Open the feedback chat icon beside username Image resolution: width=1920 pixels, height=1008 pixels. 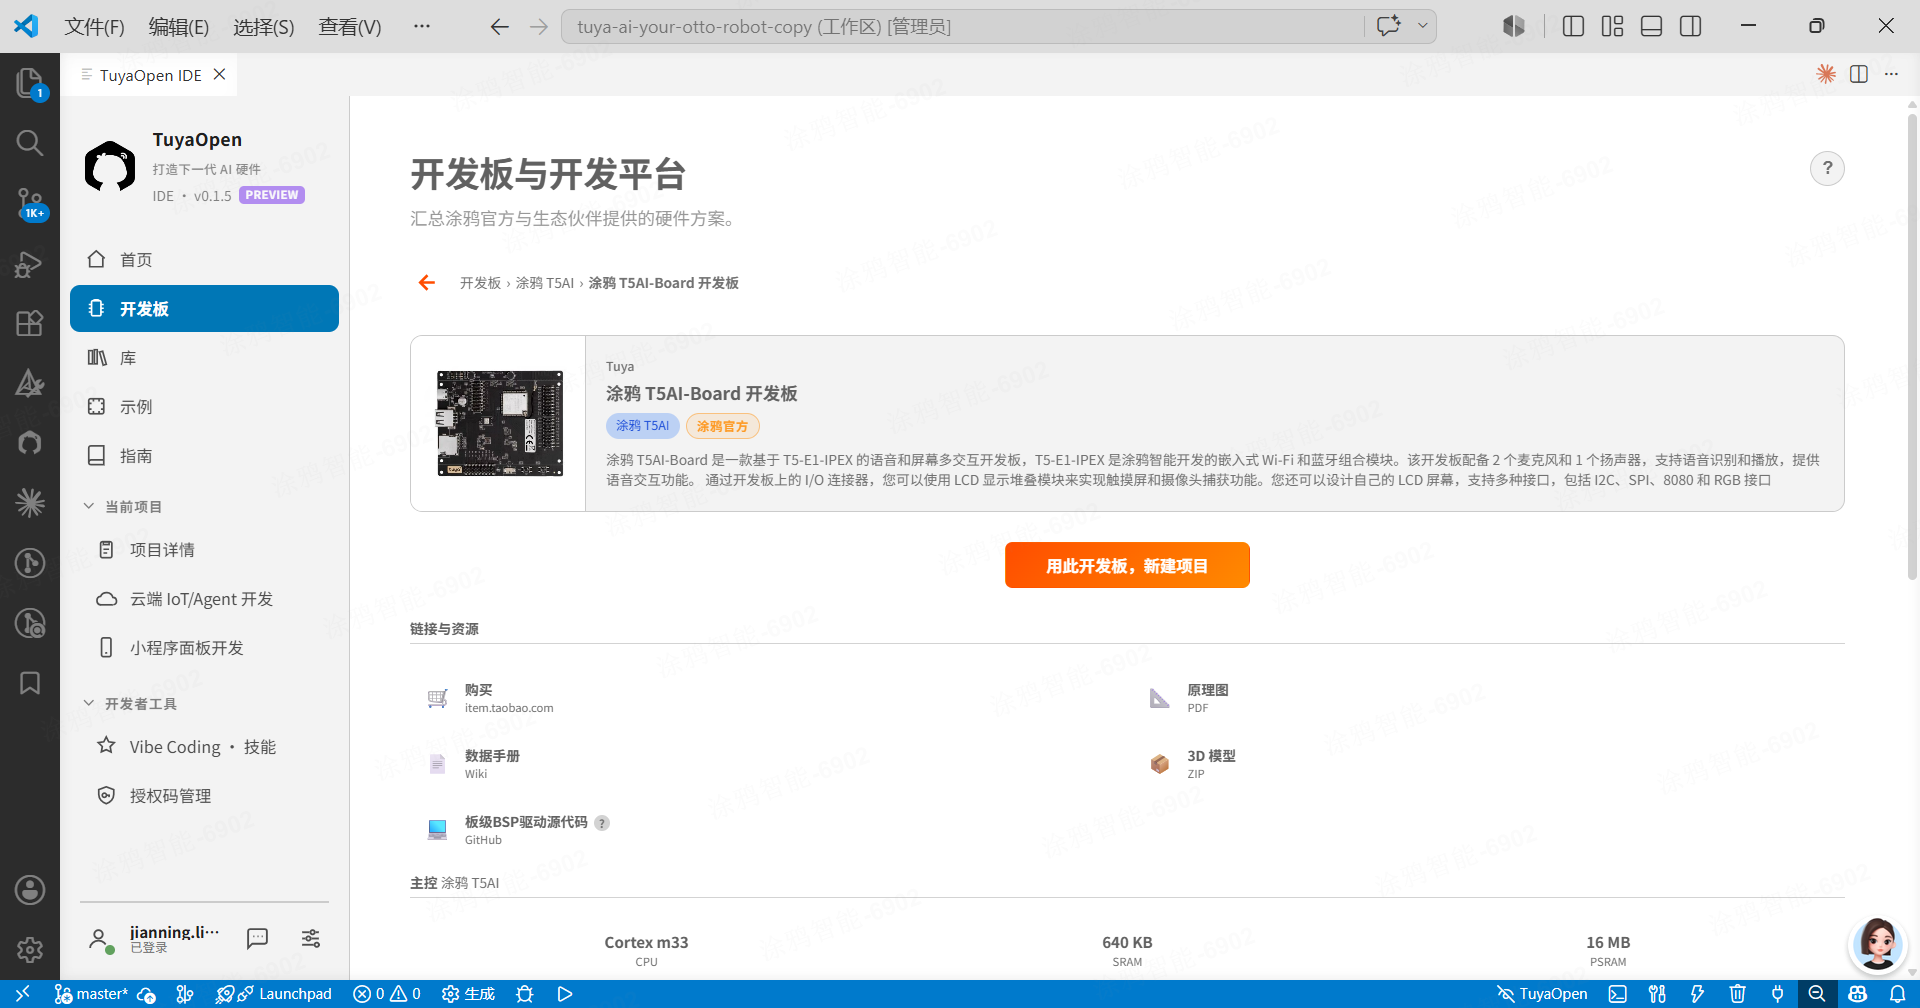(257, 938)
